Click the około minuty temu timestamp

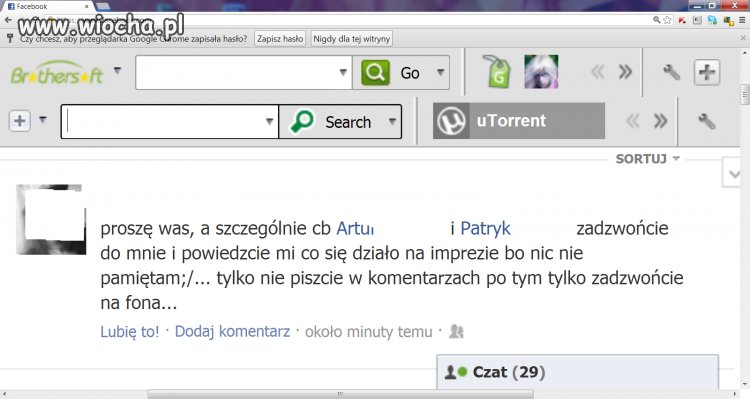point(369,332)
